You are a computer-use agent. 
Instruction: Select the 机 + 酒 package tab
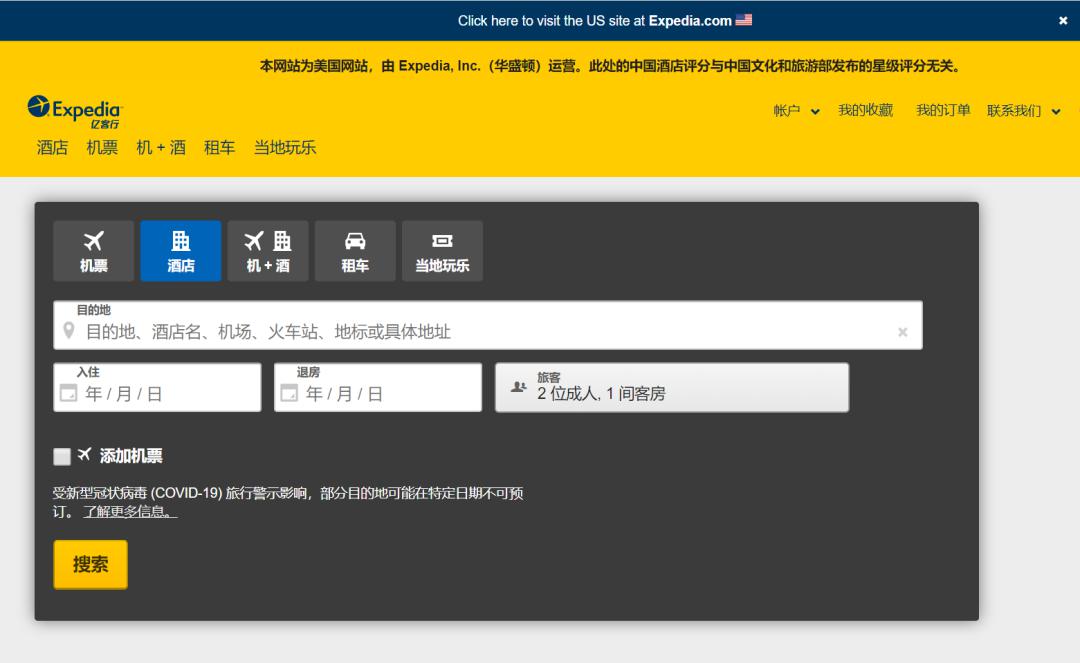(x=268, y=251)
